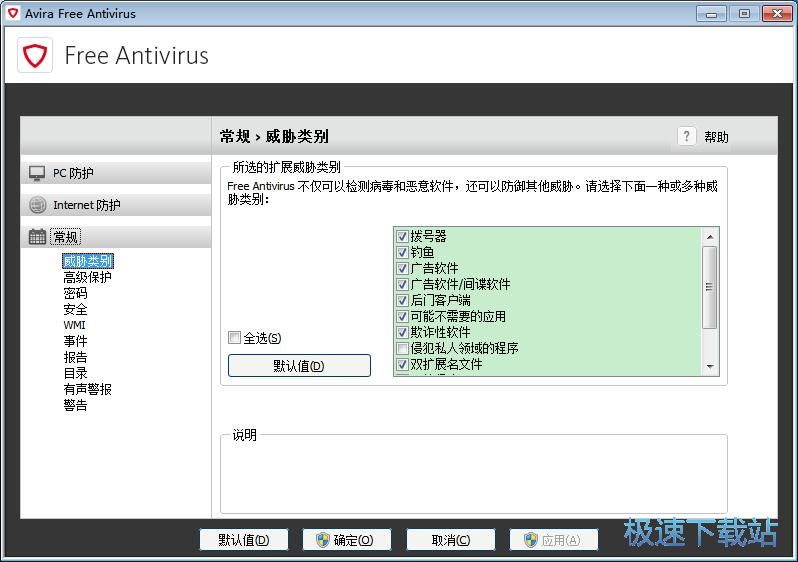Open 高级保护 settings
This screenshot has width=798, height=562.
click(87, 277)
